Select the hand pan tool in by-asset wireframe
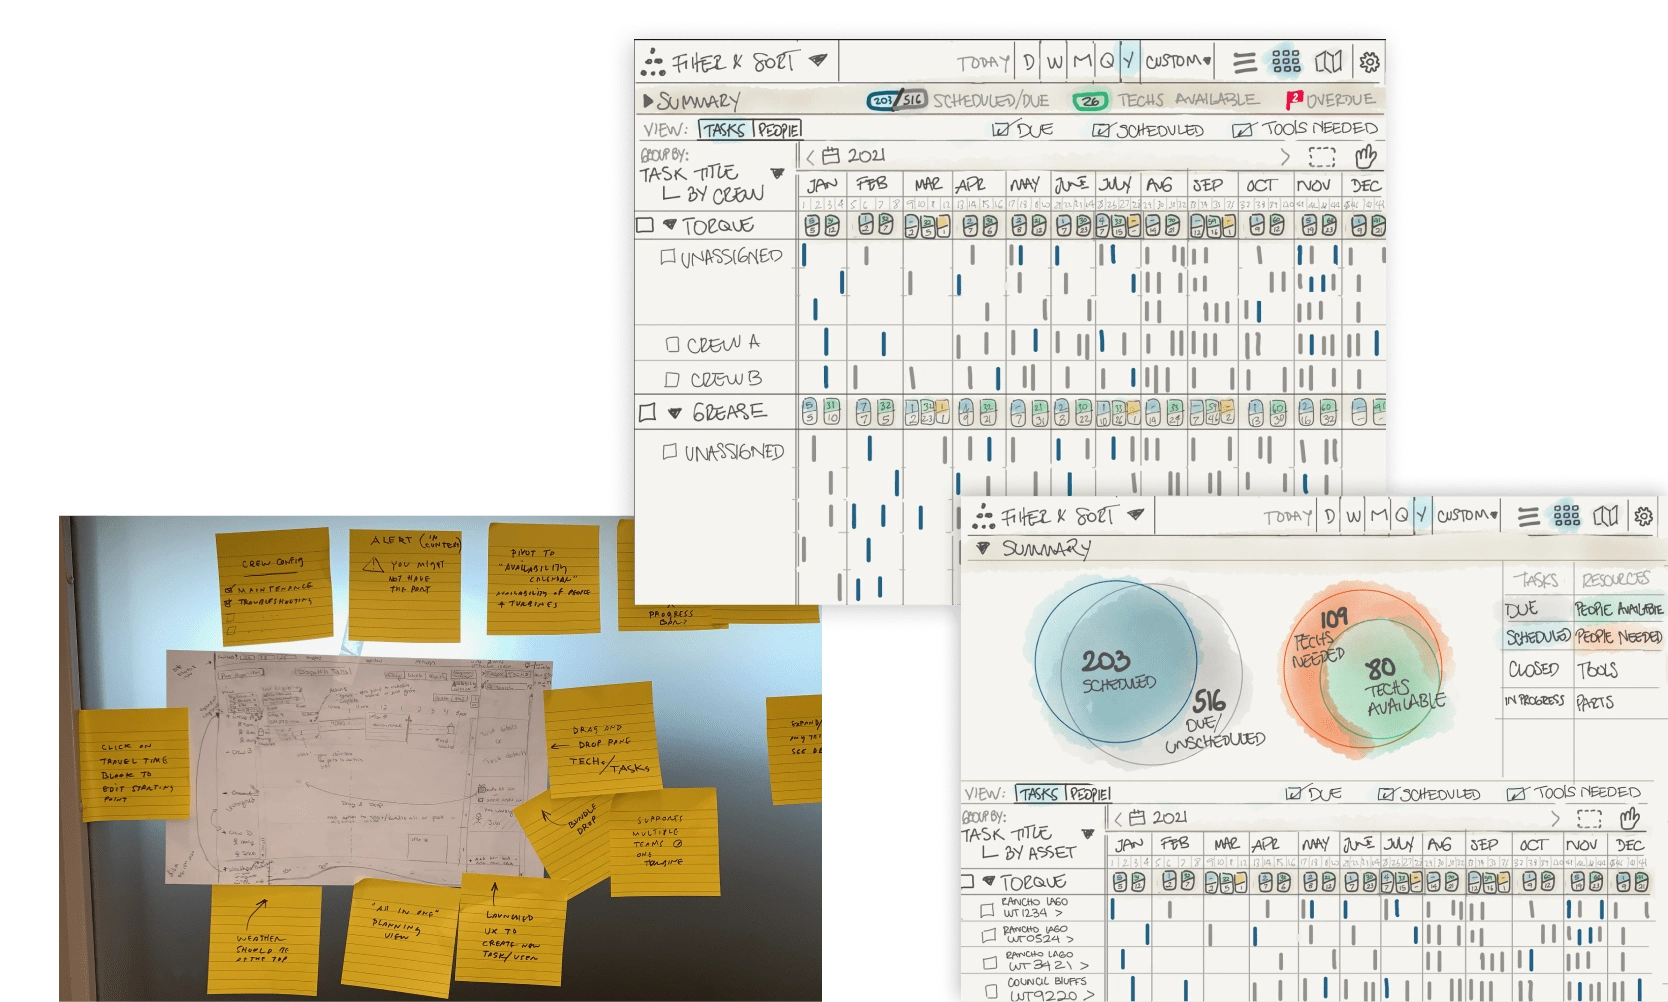This screenshot has width=1668, height=1002. coord(1630,818)
